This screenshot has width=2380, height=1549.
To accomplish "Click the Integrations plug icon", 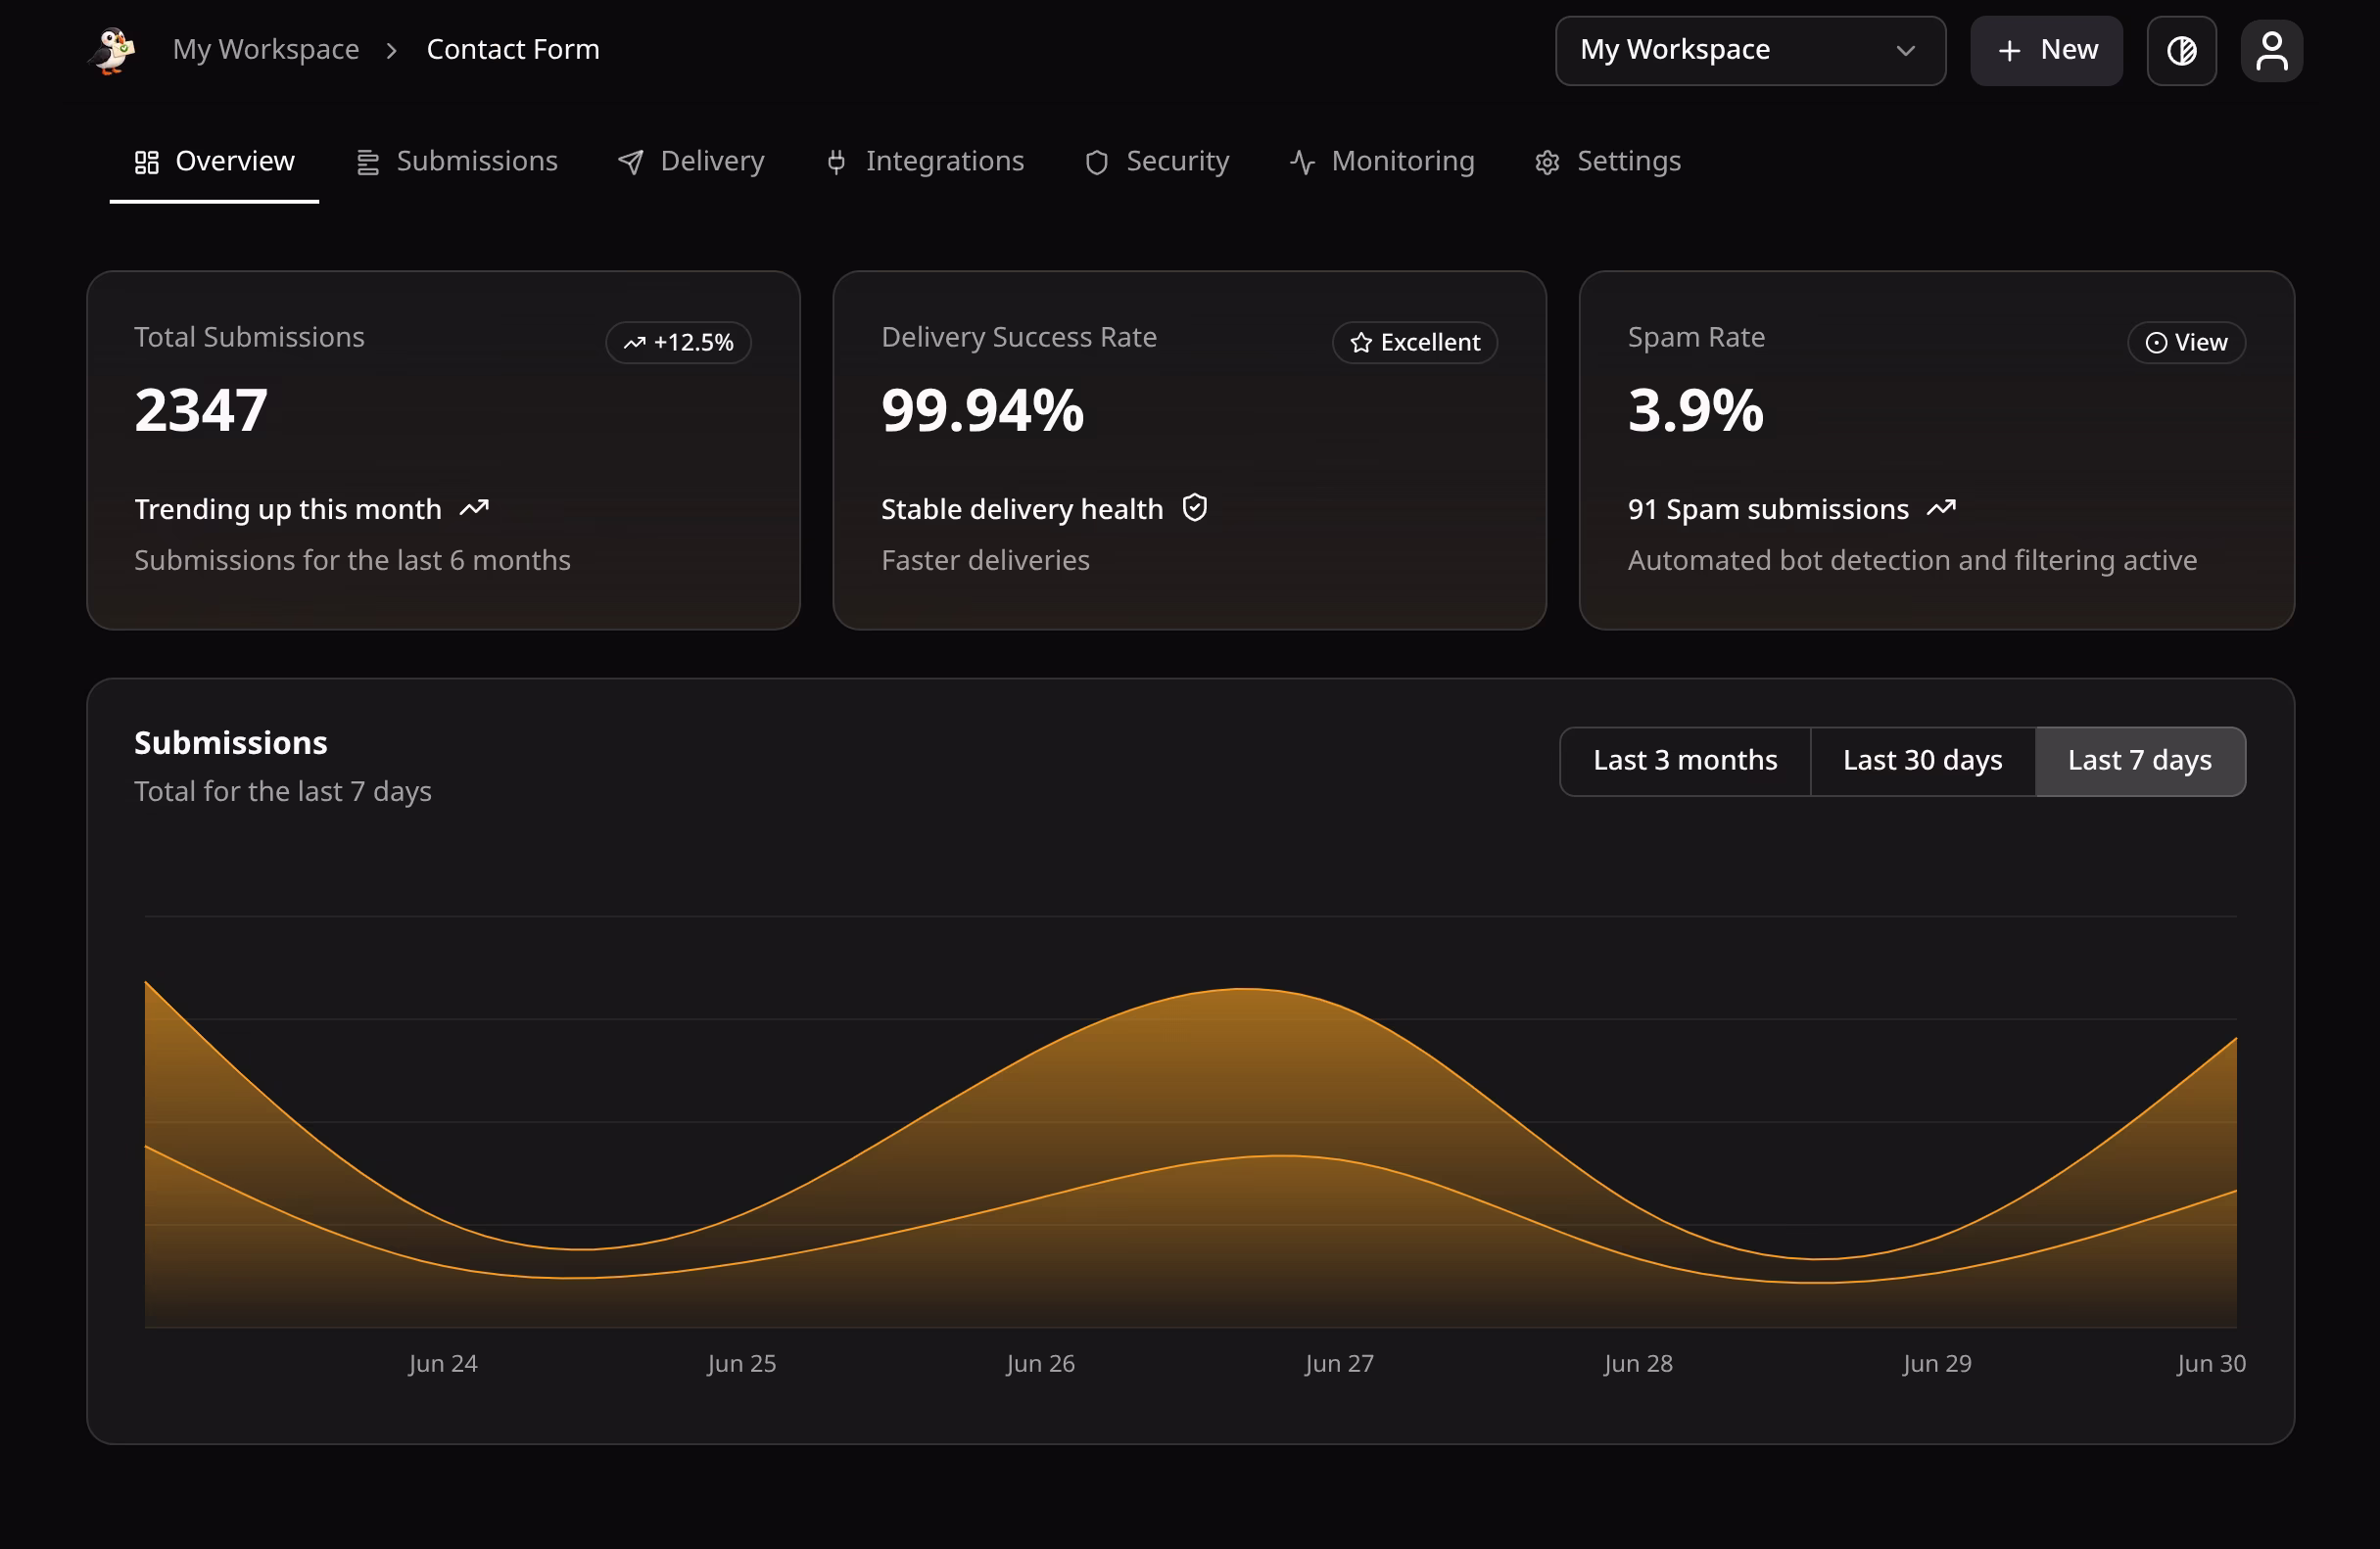I will click(836, 162).
